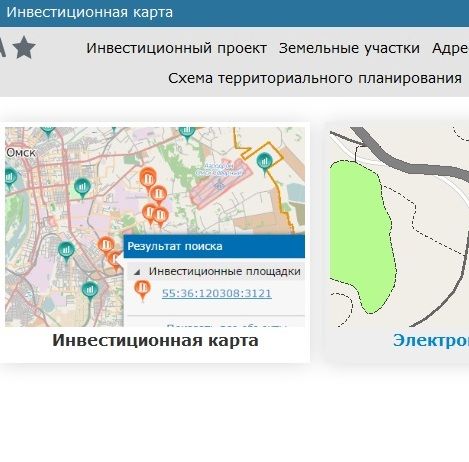Image resolution: width=469 pixels, height=462 pixels.
Task: Click the favorites star icon
Action: [x=24, y=48]
